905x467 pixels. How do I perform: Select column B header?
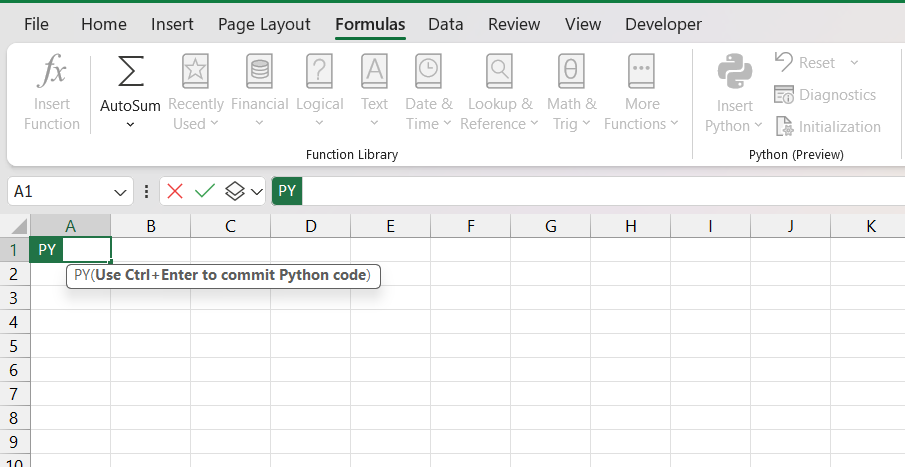click(151, 226)
